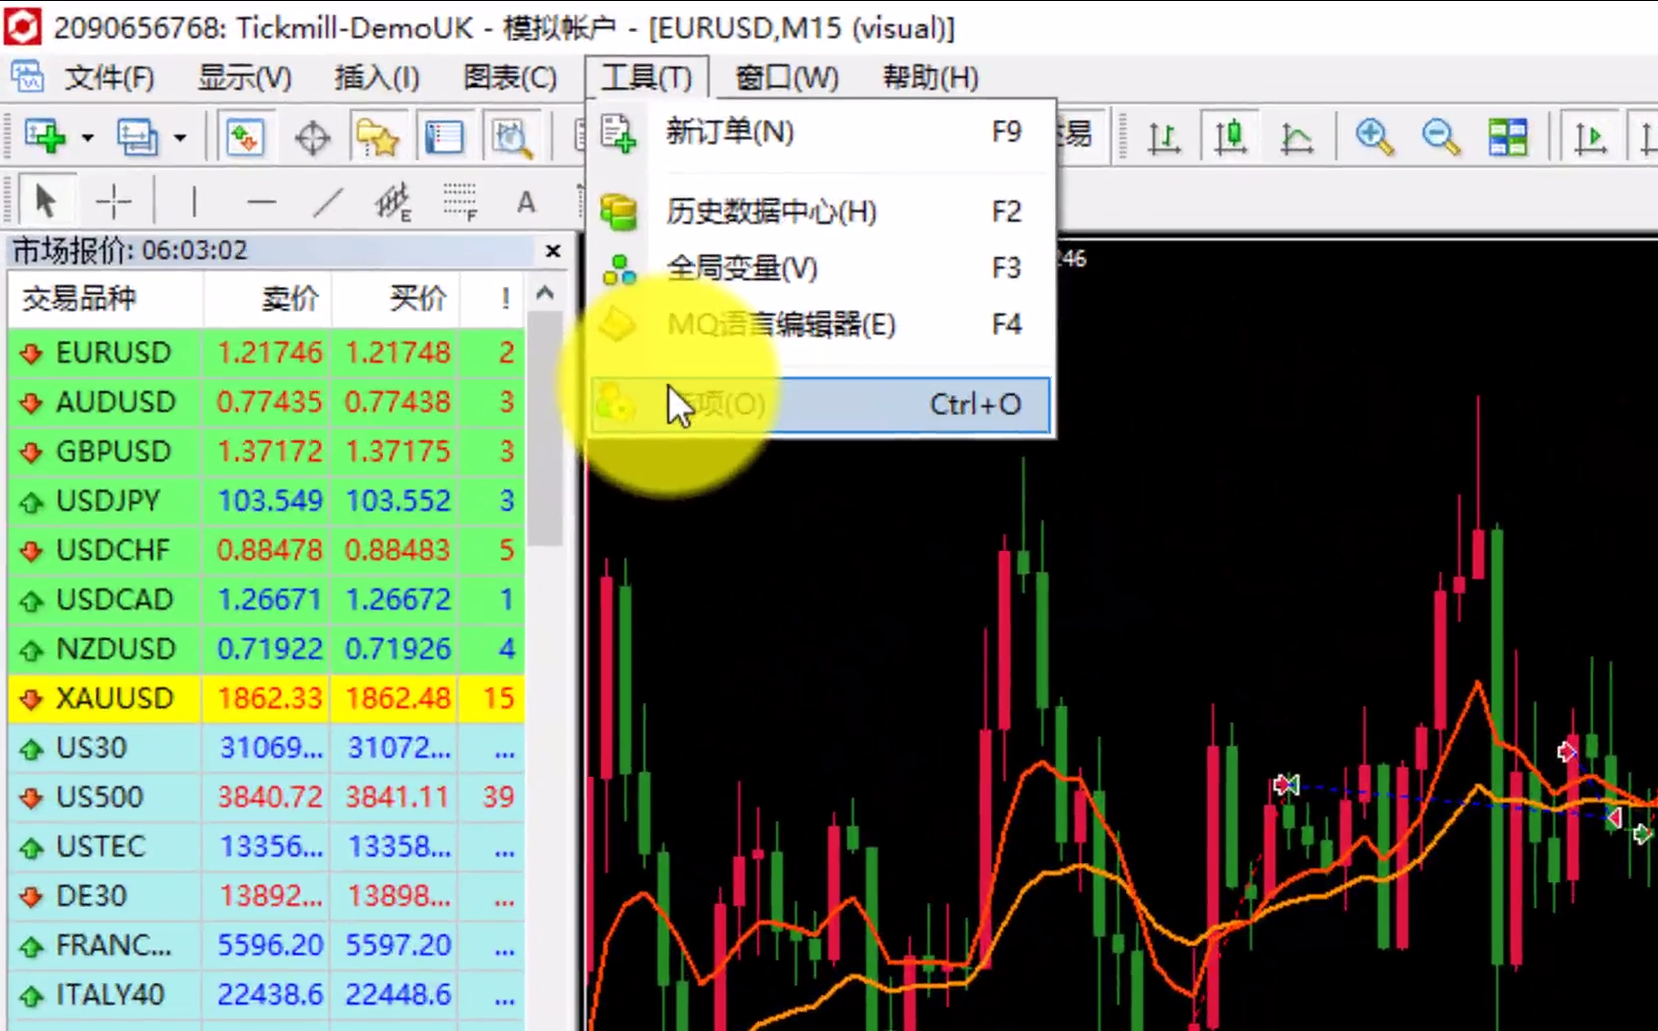Select the equidistant channel tool
This screenshot has height=1031, width=1658.
coord(394,202)
